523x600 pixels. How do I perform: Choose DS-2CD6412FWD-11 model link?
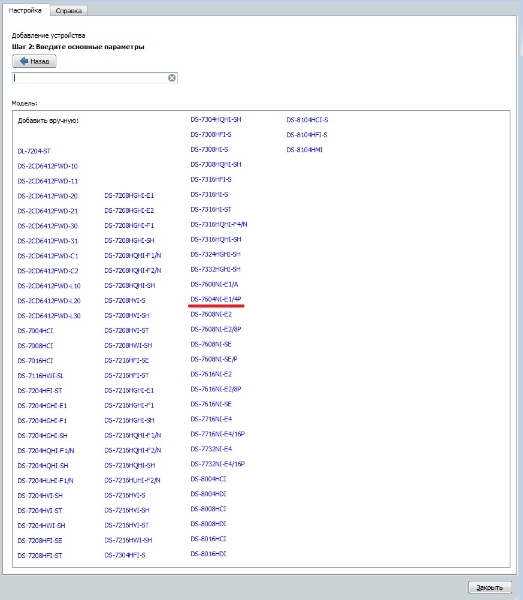click(47, 181)
